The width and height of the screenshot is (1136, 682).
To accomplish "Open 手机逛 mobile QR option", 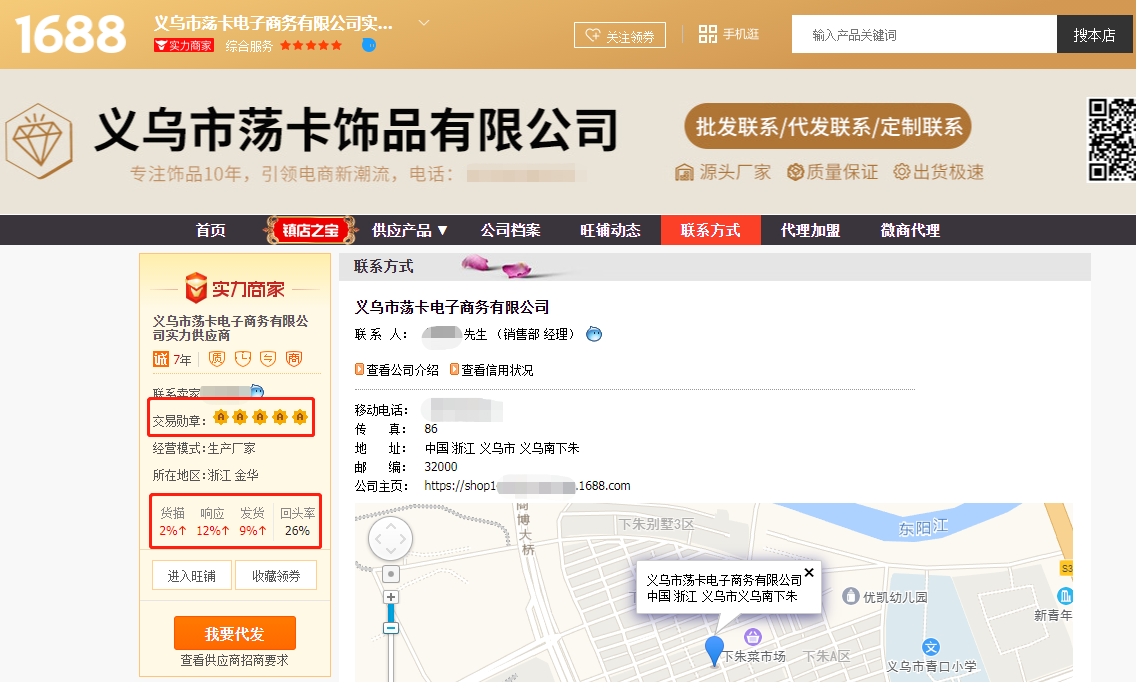I will click(x=729, y=34).
